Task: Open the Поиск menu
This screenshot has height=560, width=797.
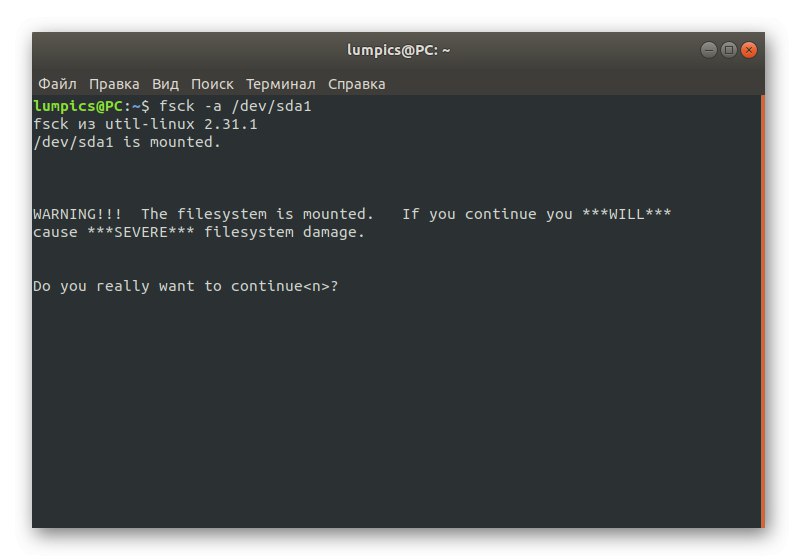Action: [212, 84]
